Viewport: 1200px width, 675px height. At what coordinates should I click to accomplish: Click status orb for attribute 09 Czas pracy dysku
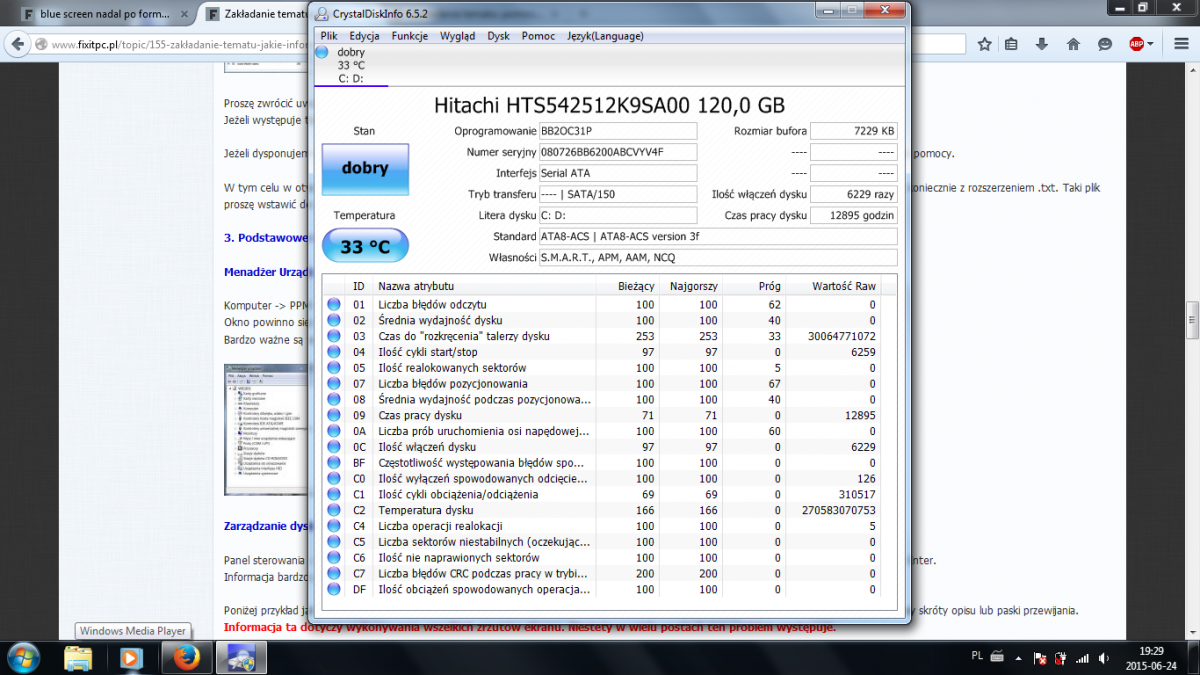point(333,415)
